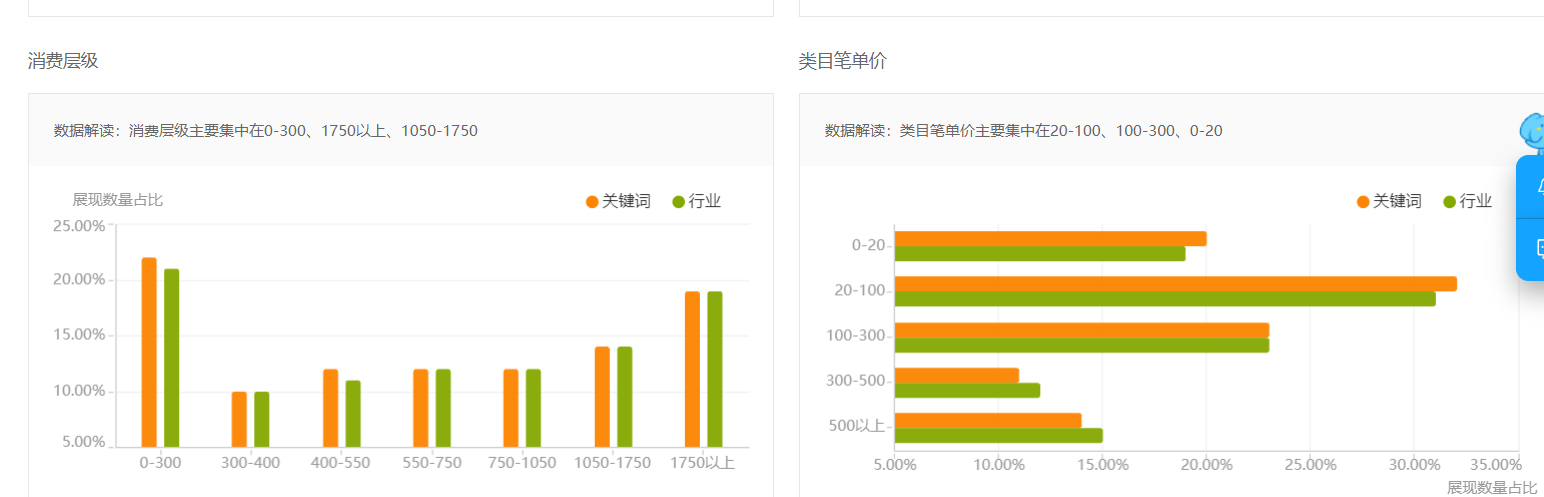
Task: Select orange 关键词 bar for 300-400
Action: coord(239,419)
